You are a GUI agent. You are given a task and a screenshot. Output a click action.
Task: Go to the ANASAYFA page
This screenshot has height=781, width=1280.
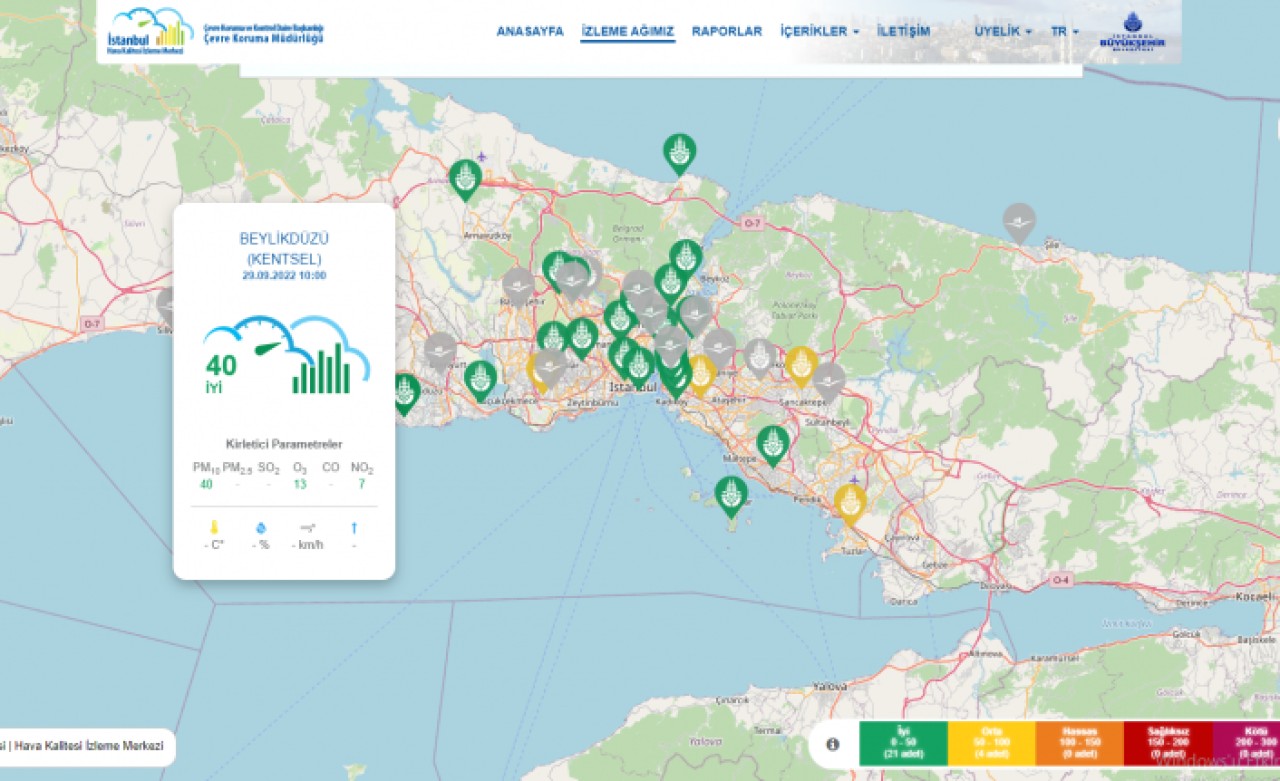tap(530, 31)
